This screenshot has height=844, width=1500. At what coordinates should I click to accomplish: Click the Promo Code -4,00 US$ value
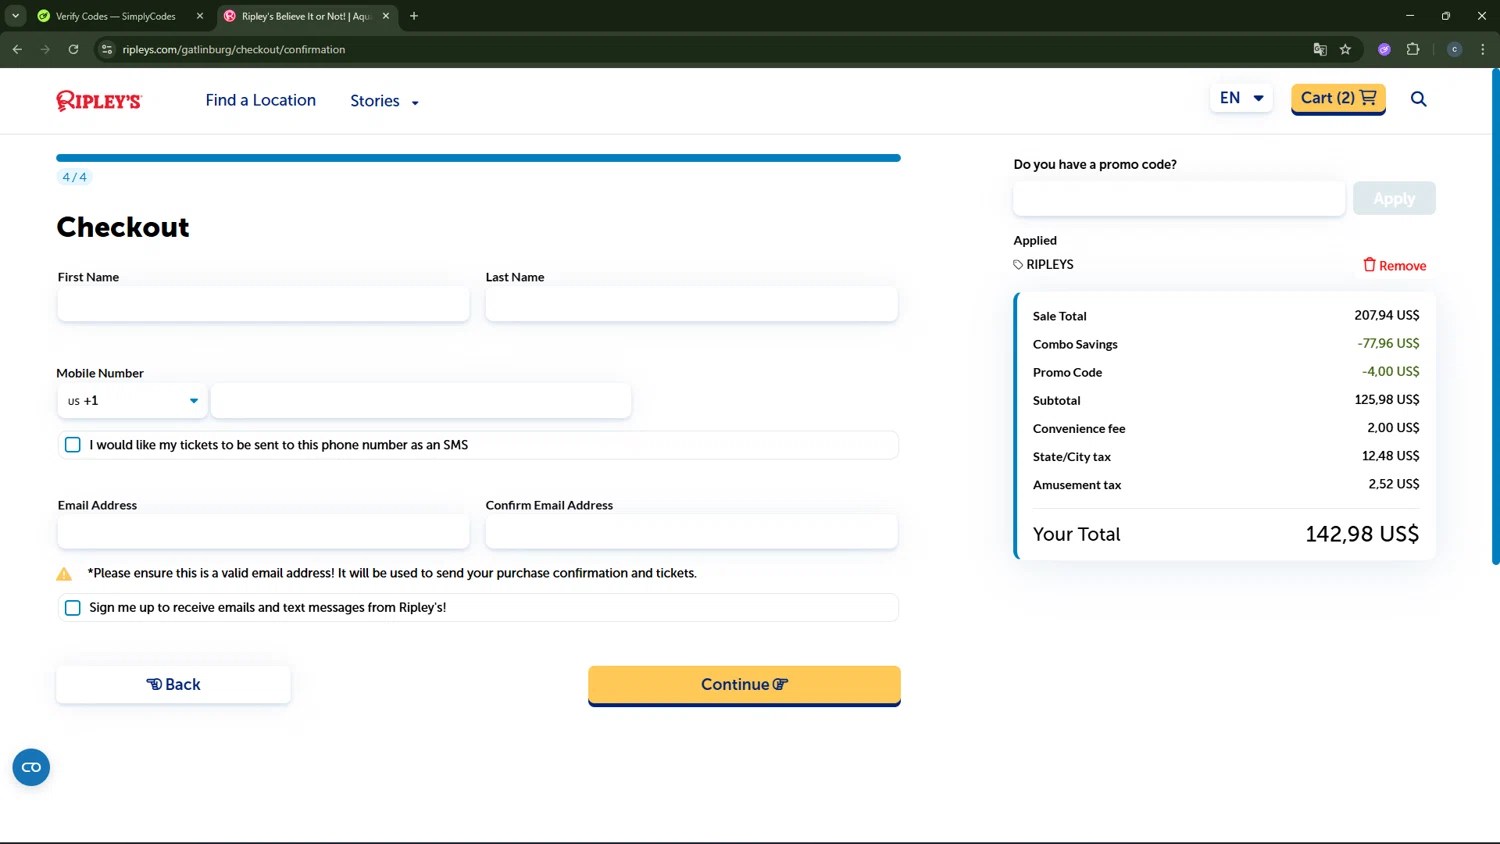pyautogui.click(x=1390, y=371)
